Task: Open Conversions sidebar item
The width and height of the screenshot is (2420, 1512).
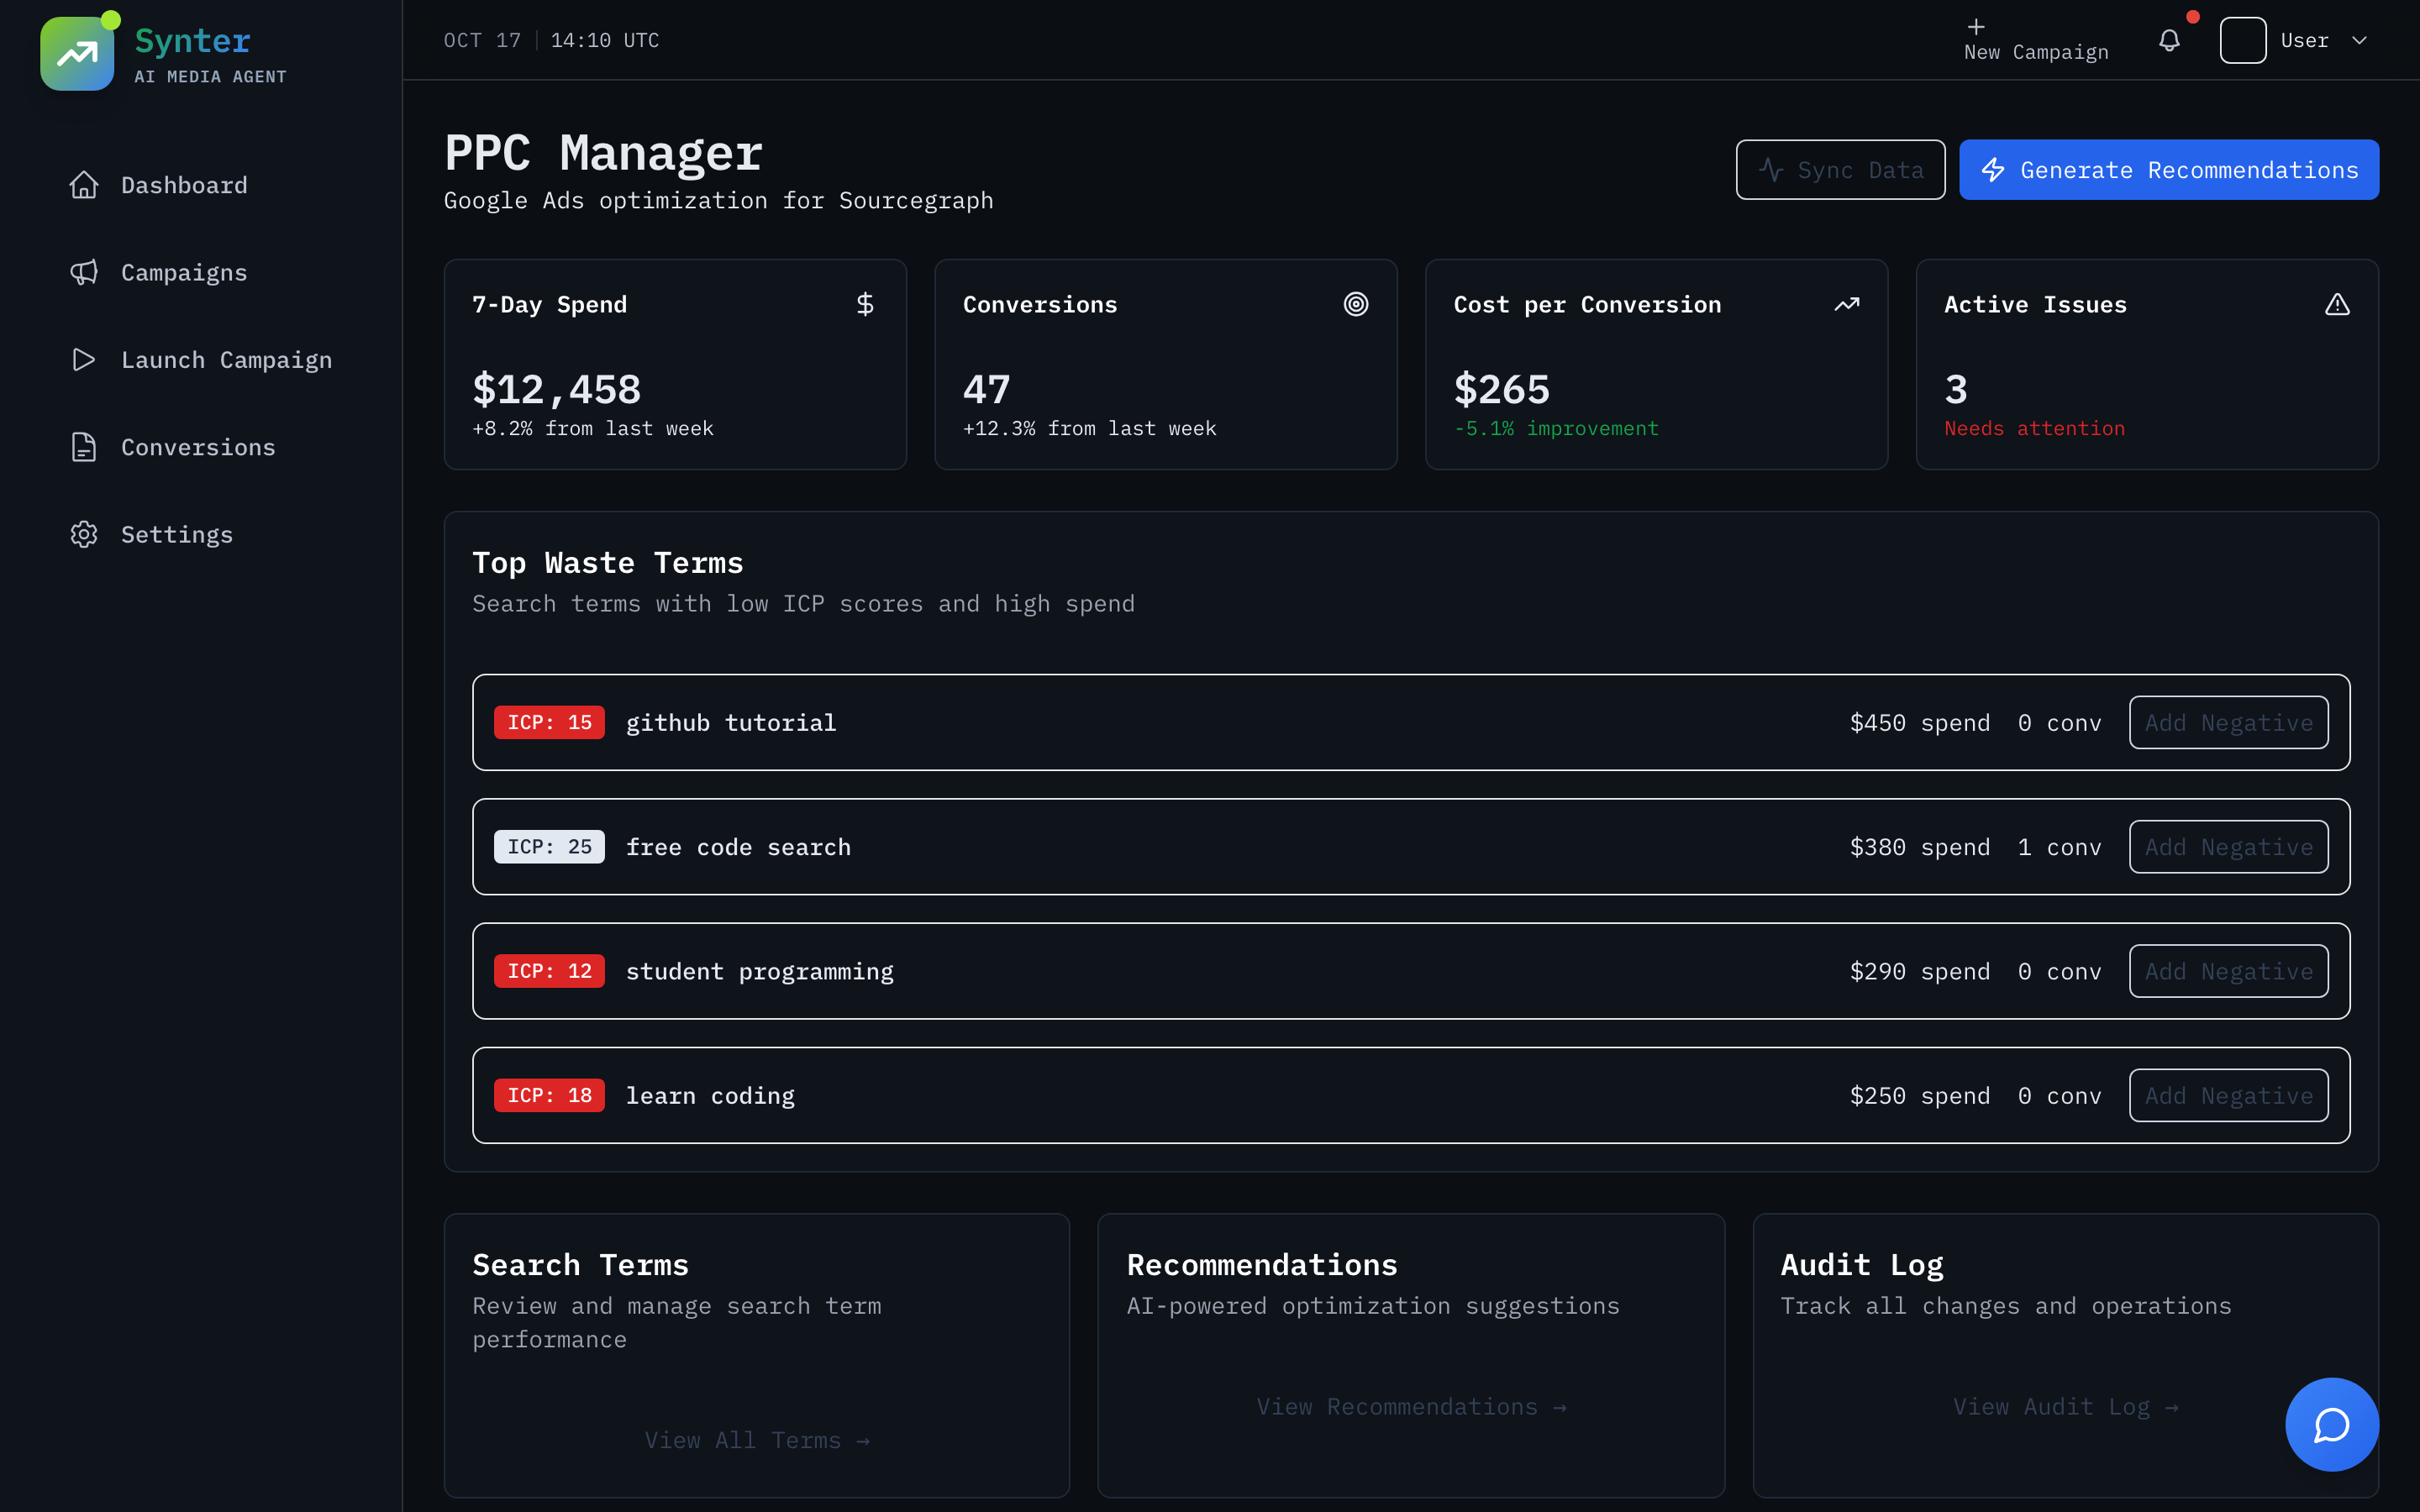Action: (x=201, y=447)
